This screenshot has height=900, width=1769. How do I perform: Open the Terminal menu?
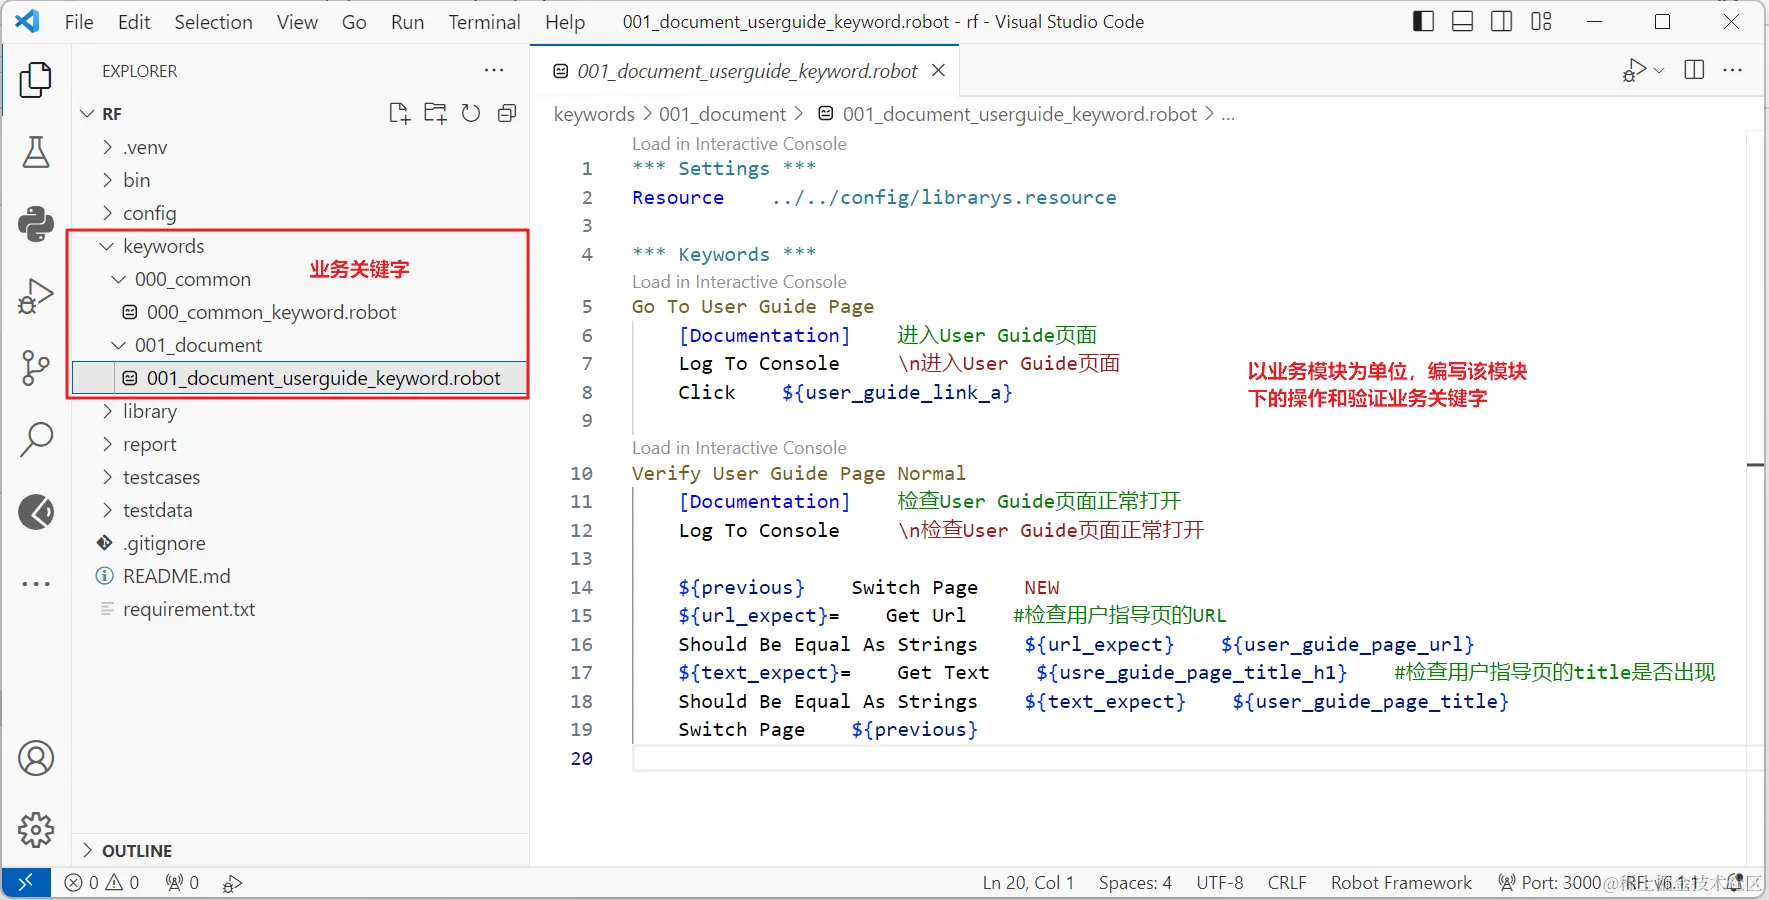(484, 22)
